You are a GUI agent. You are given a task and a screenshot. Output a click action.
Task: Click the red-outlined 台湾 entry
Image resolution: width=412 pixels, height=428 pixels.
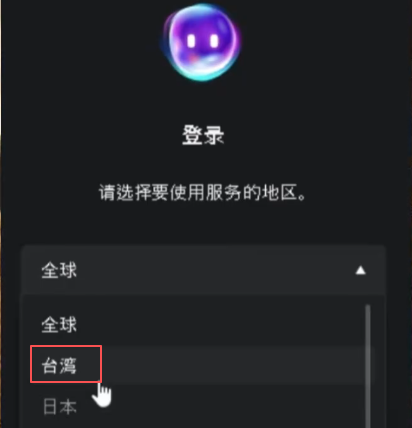(66, 364)
